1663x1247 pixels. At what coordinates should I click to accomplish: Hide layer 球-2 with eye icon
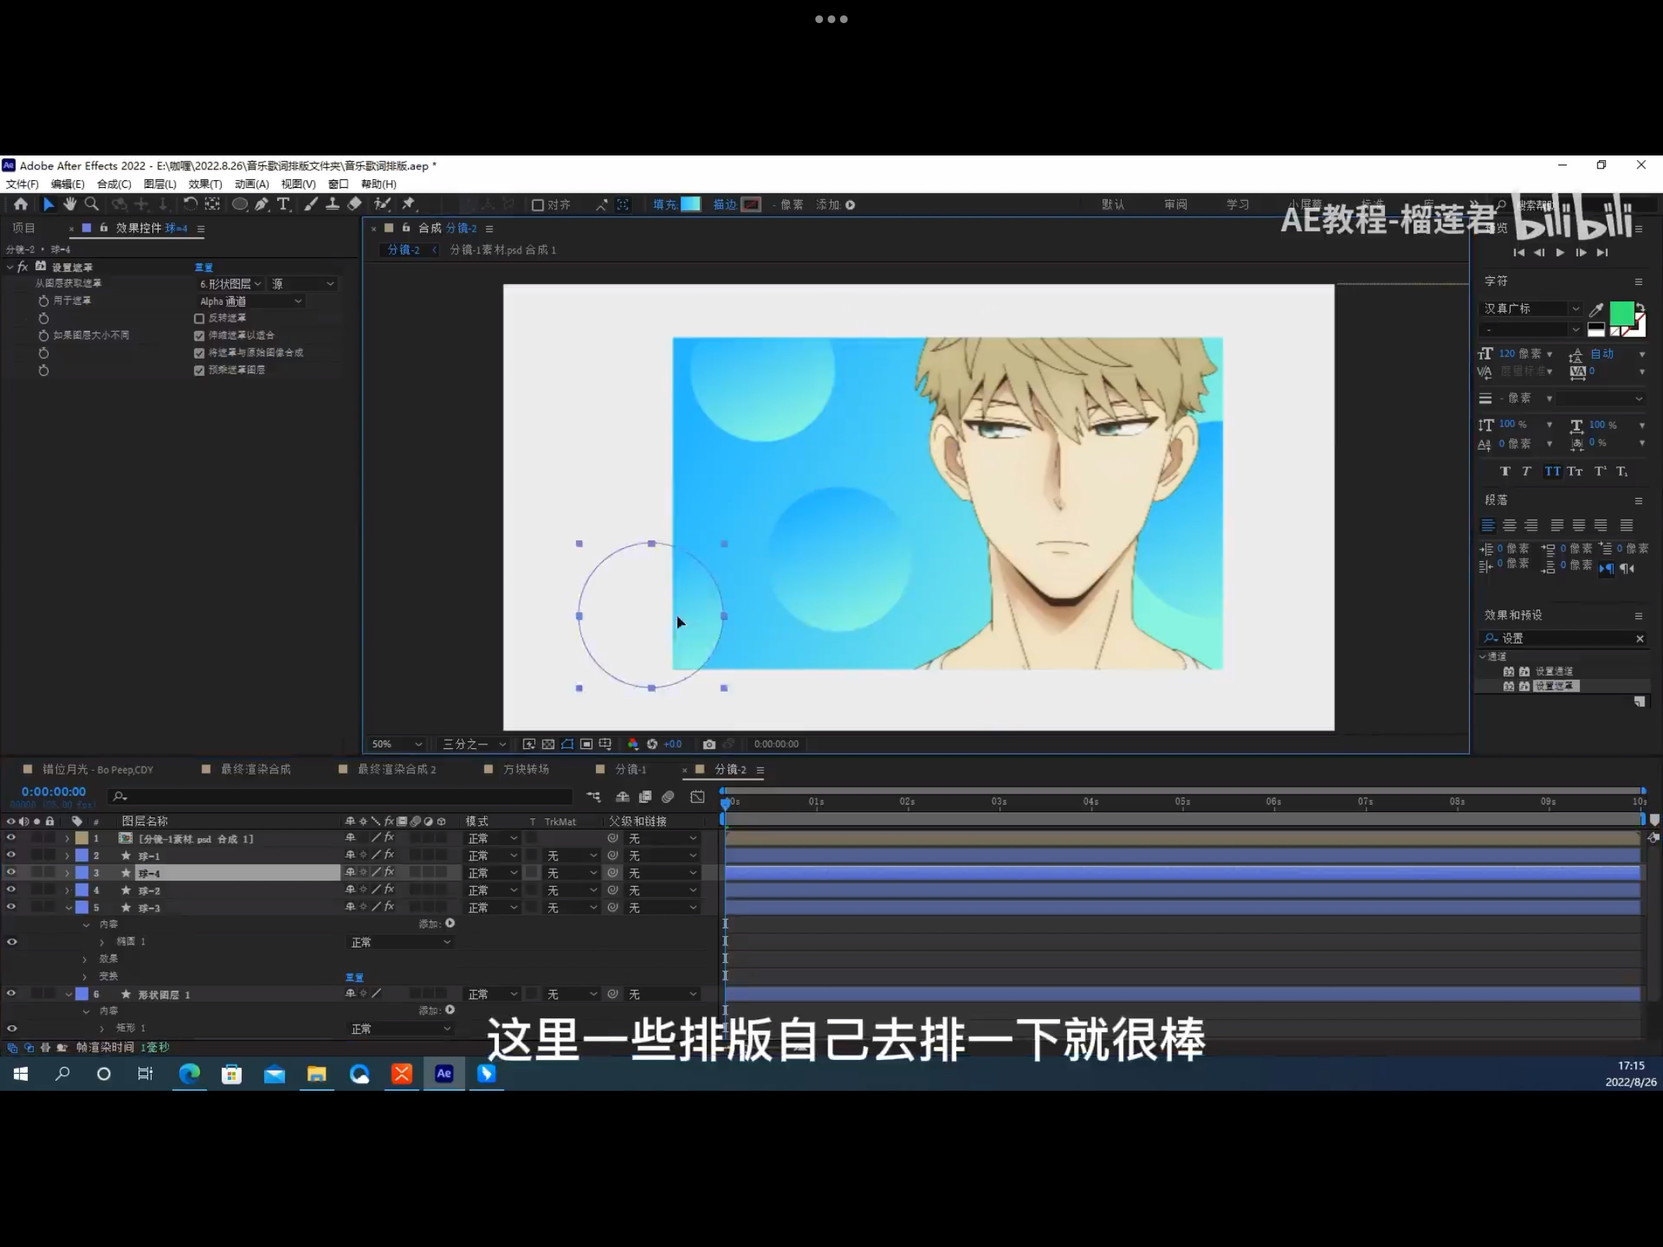(x=11, y=890)
